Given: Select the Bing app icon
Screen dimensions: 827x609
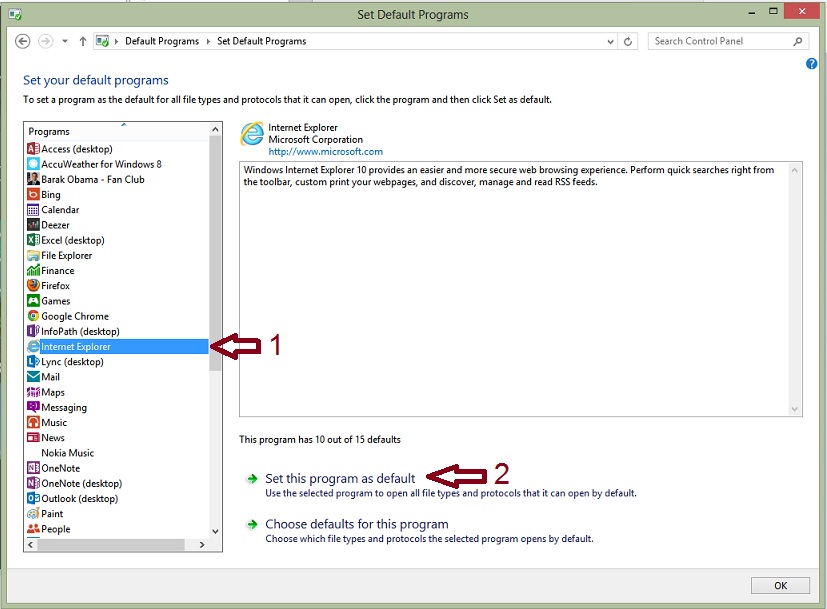Looking at the screenshot, I should 33,195.
